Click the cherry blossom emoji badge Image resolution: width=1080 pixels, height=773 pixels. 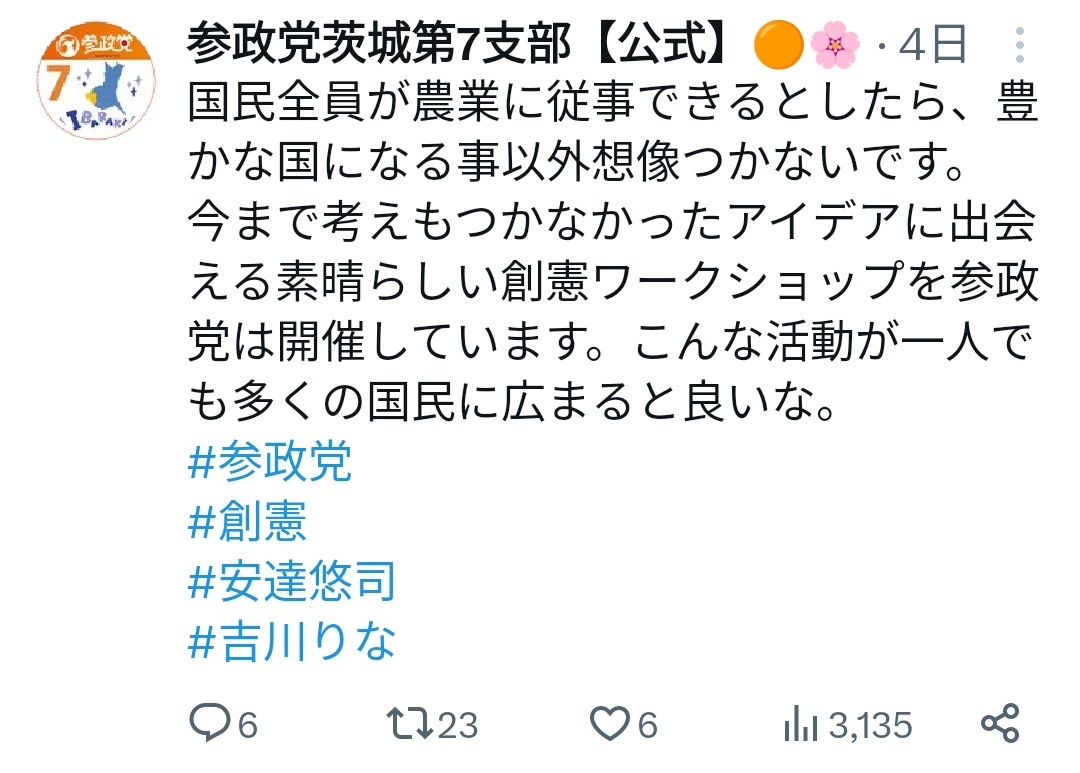[x=835, y=45]
